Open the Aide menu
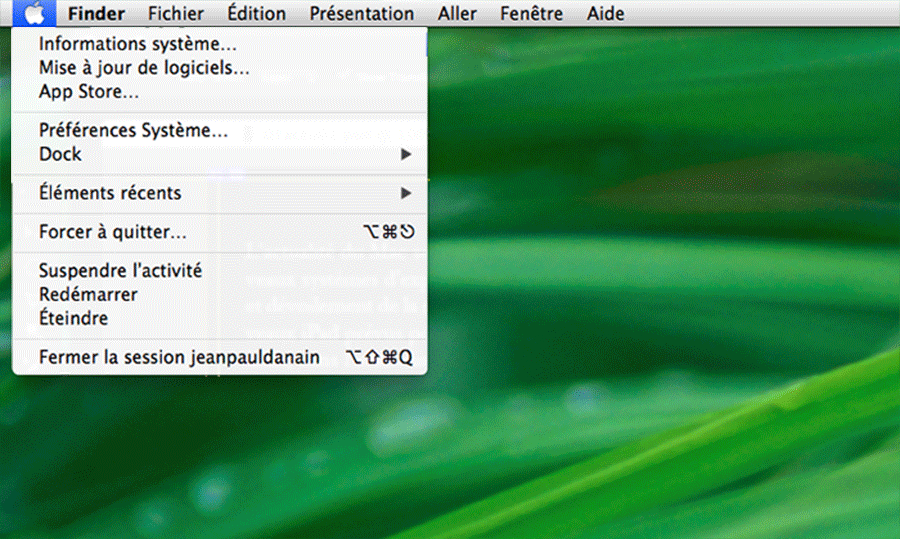Viewport: 900px width, 539px height. pos(605,14)
